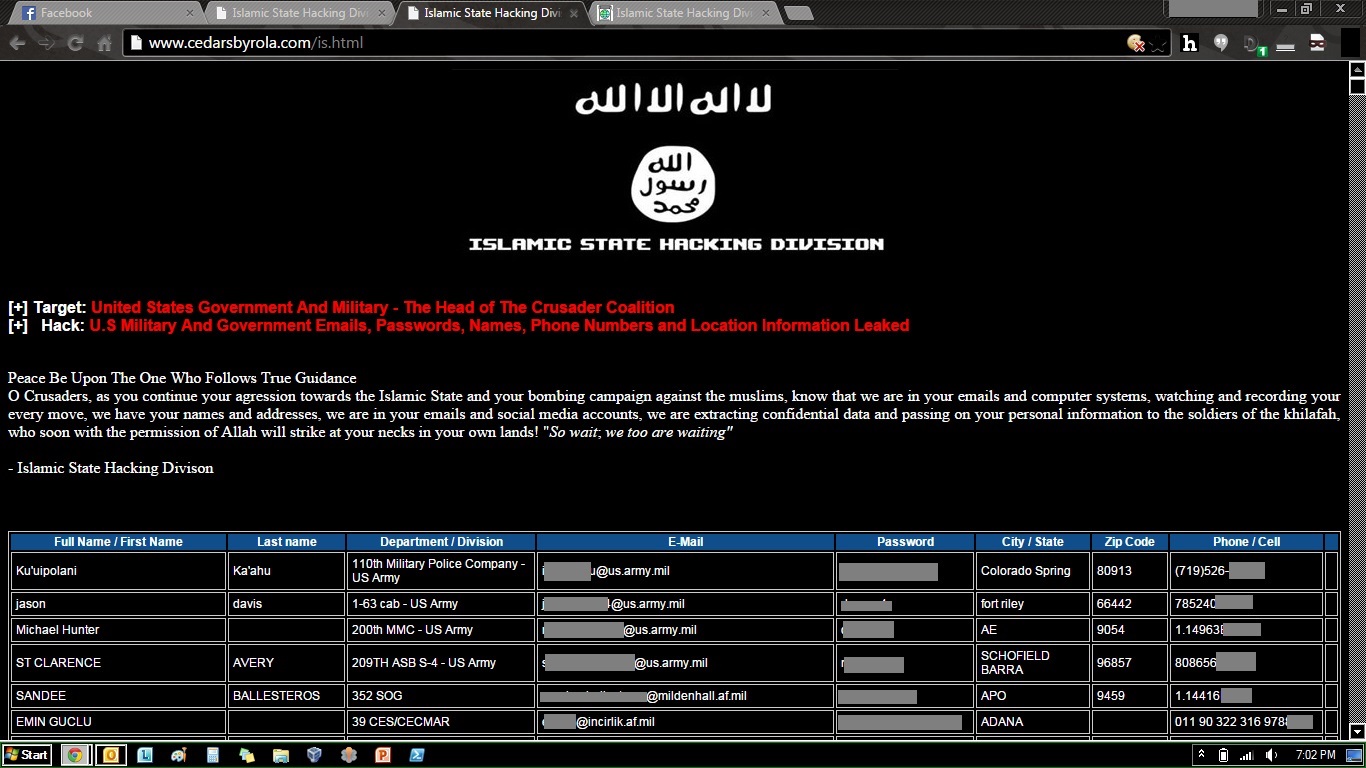
Task: Mute the system volume speaker
Action: [x=1271, y=755]
